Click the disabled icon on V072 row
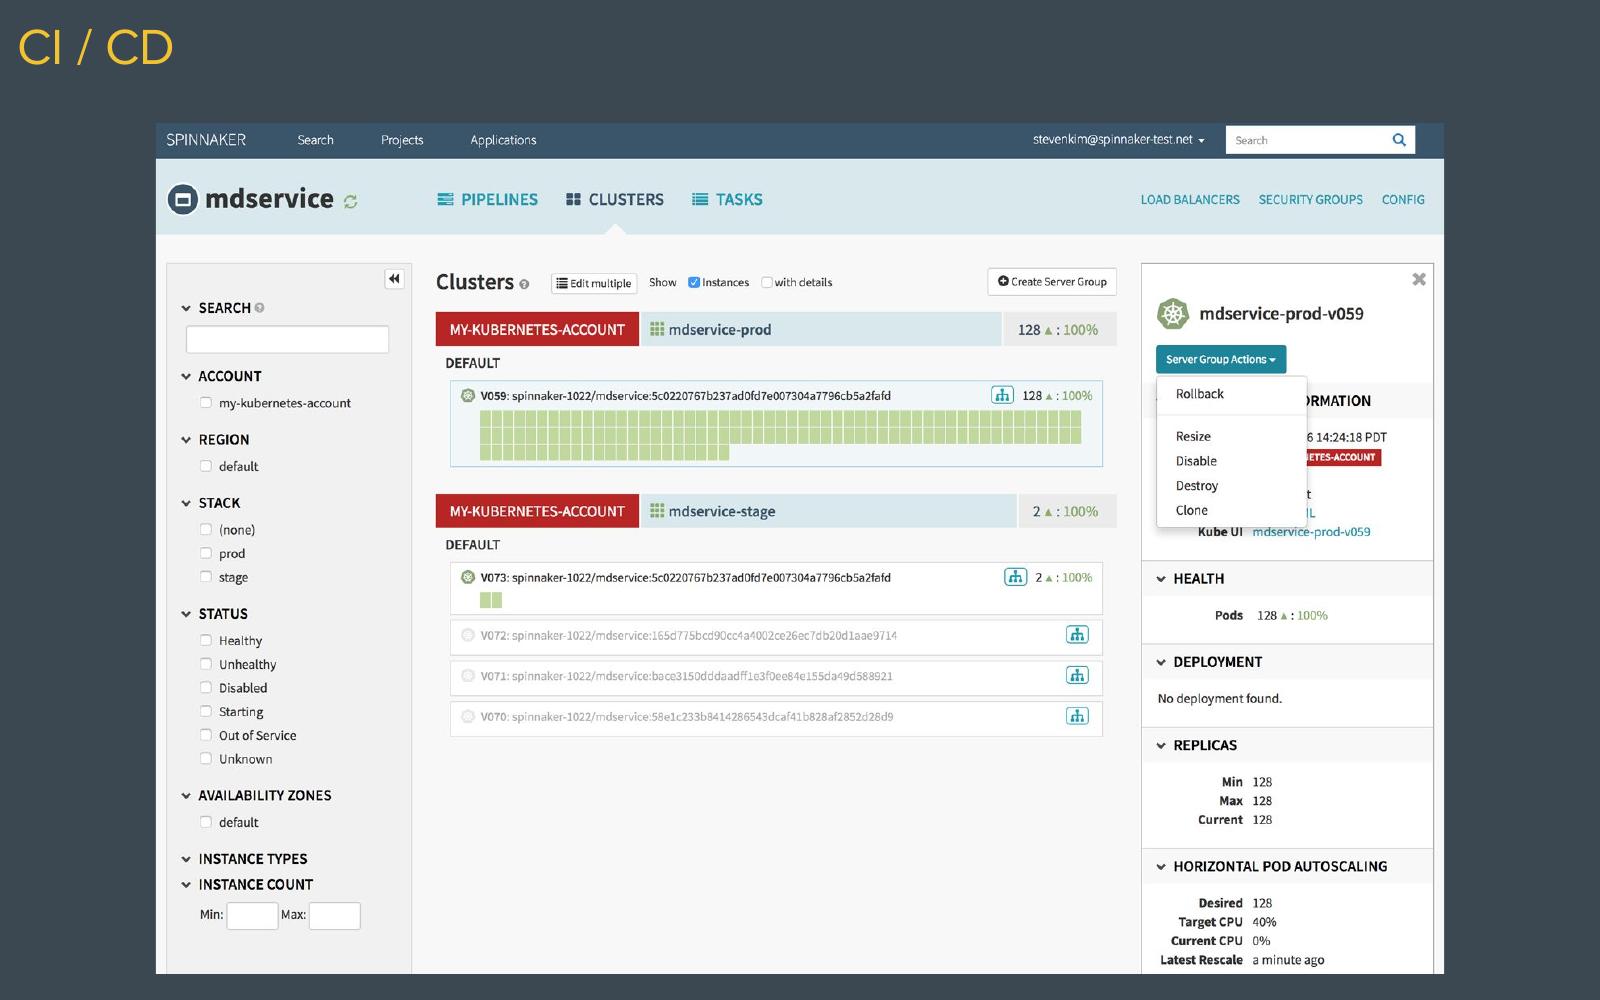 point(467,635)
